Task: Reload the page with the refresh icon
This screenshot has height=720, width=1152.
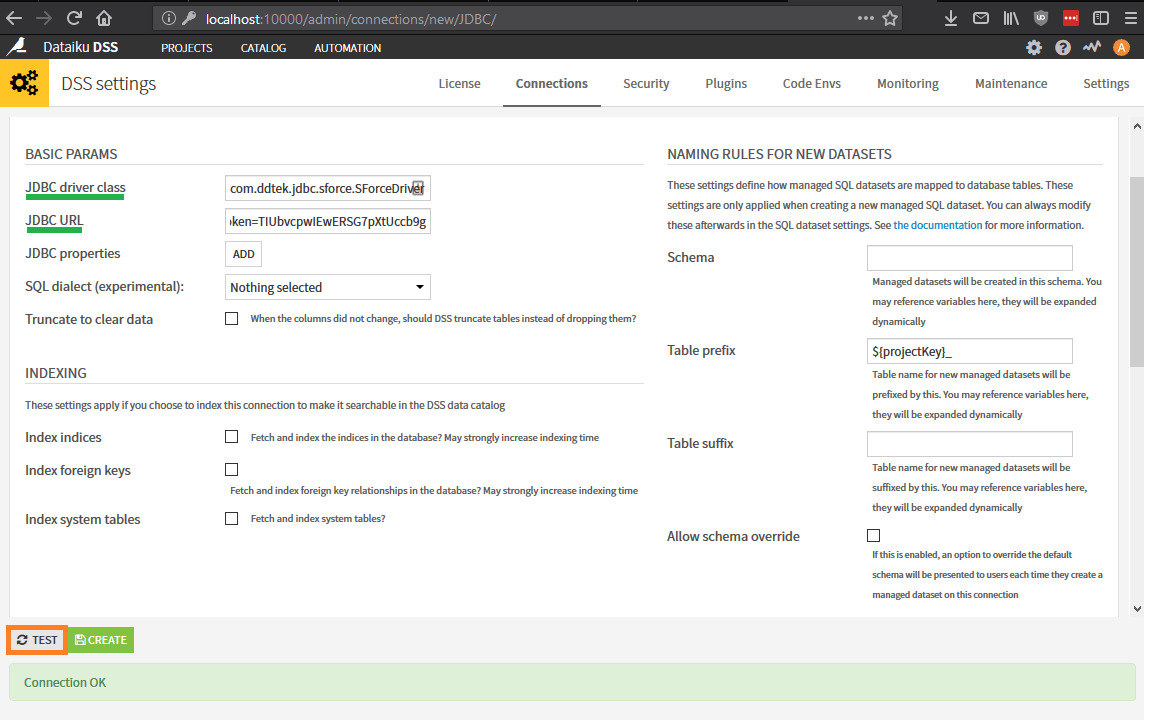Action: coord(75,17)
